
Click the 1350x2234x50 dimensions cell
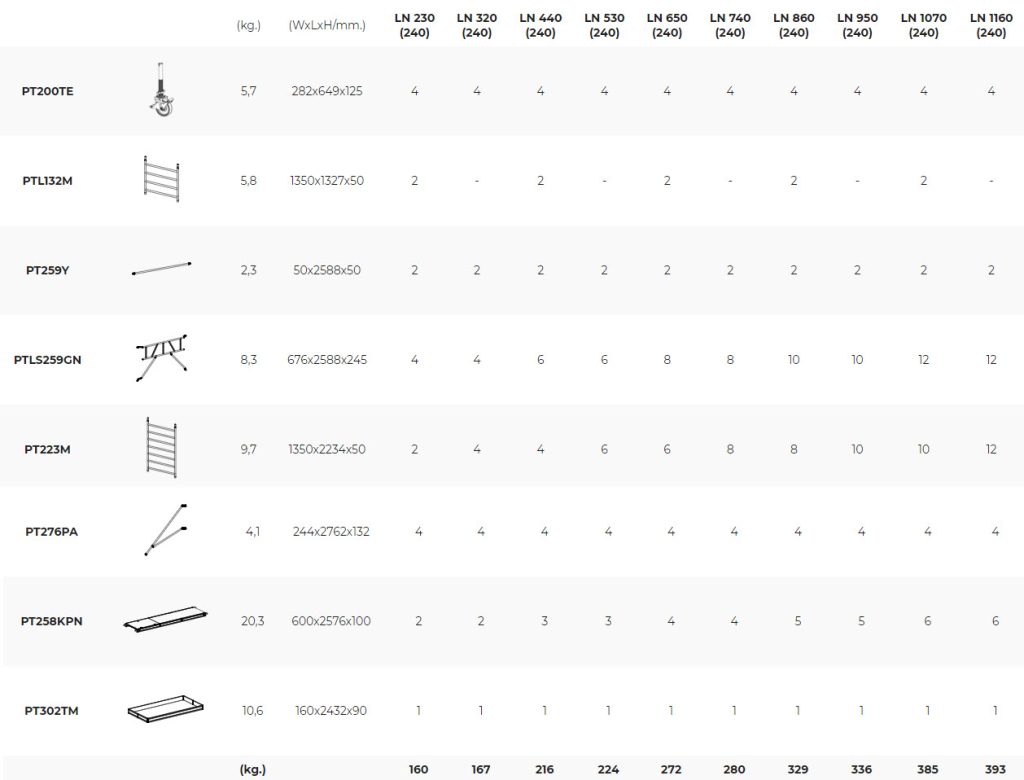pyautogui.click(x=327, y=449)
